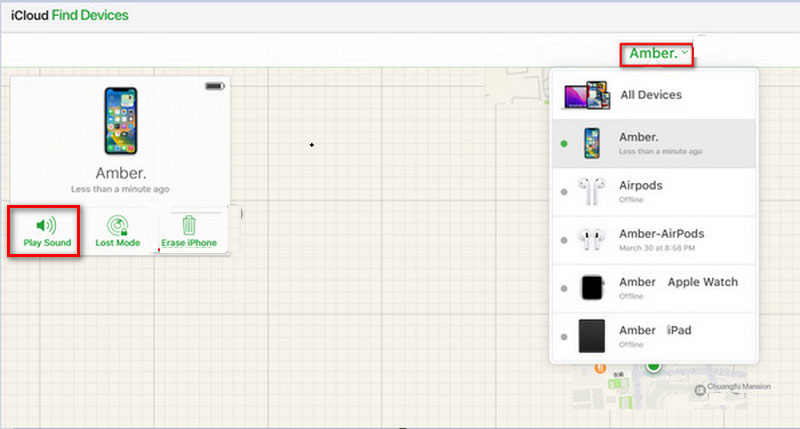This screenshot has width=800, height=429.
Task: Click the Play Sound speaker icon
Action: 46,225
